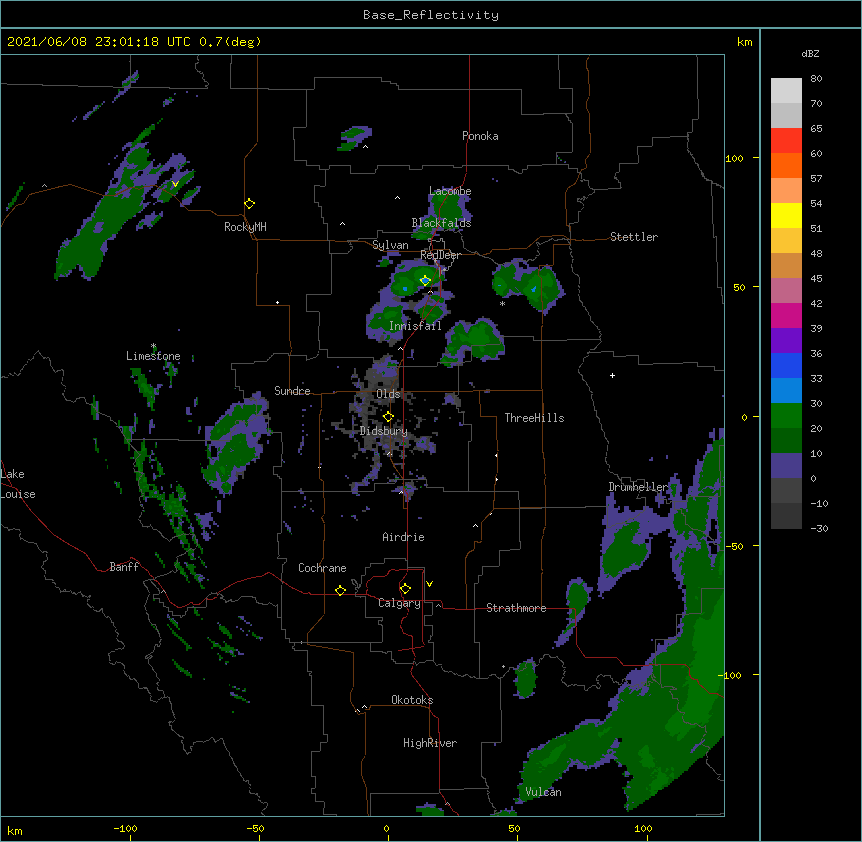Pick the orange 57-60 dBZ legend swatch
The width and height of the screenshot is (862, 842).
[x=786, y=165]
